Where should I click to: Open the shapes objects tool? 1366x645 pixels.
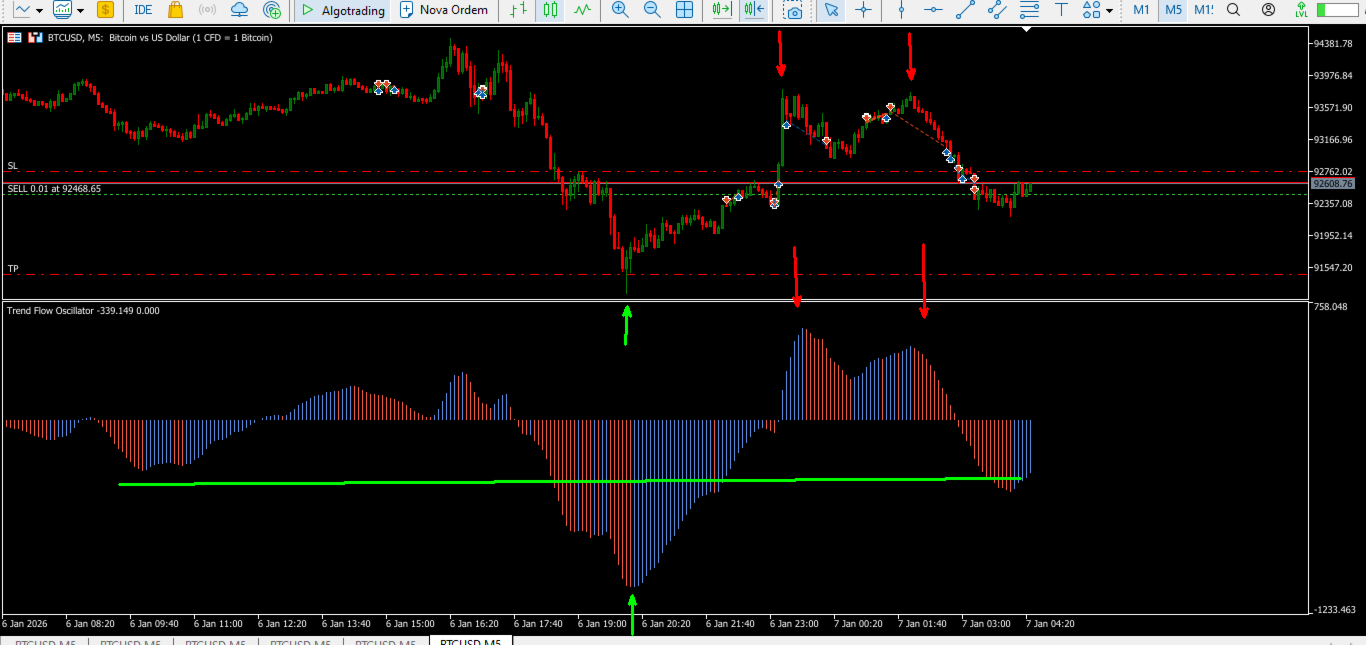click(1091, 10)
